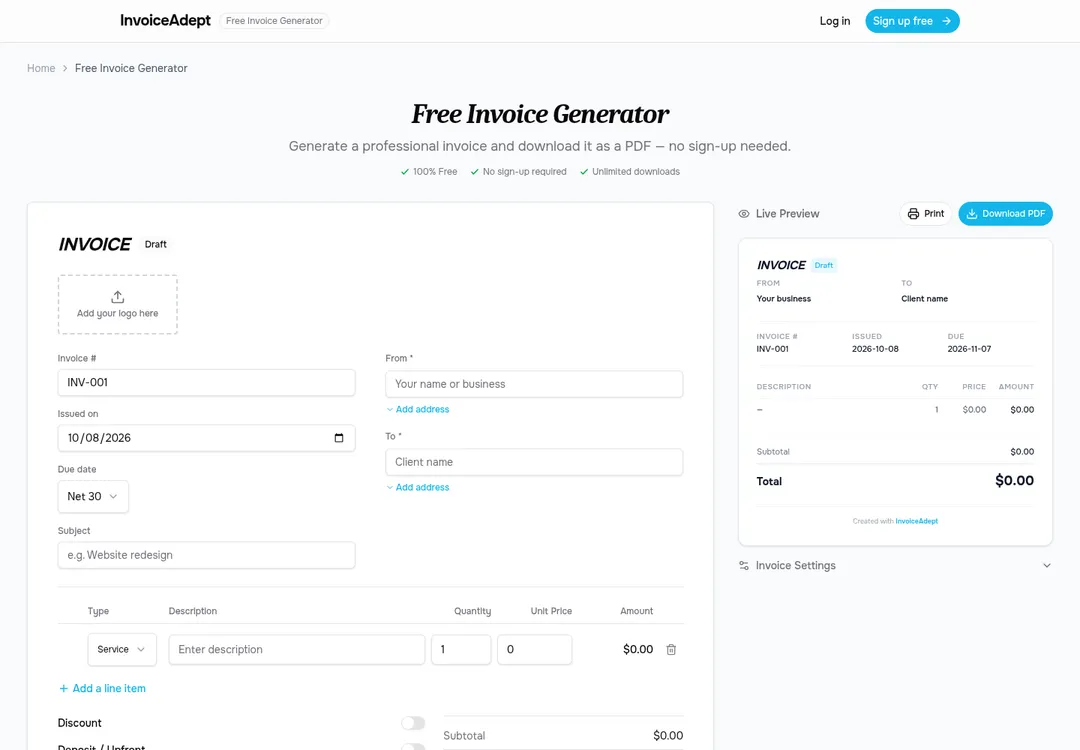Focus the Issued on date field
Viewport: 1080px width, 750px height.
point(207,438)
